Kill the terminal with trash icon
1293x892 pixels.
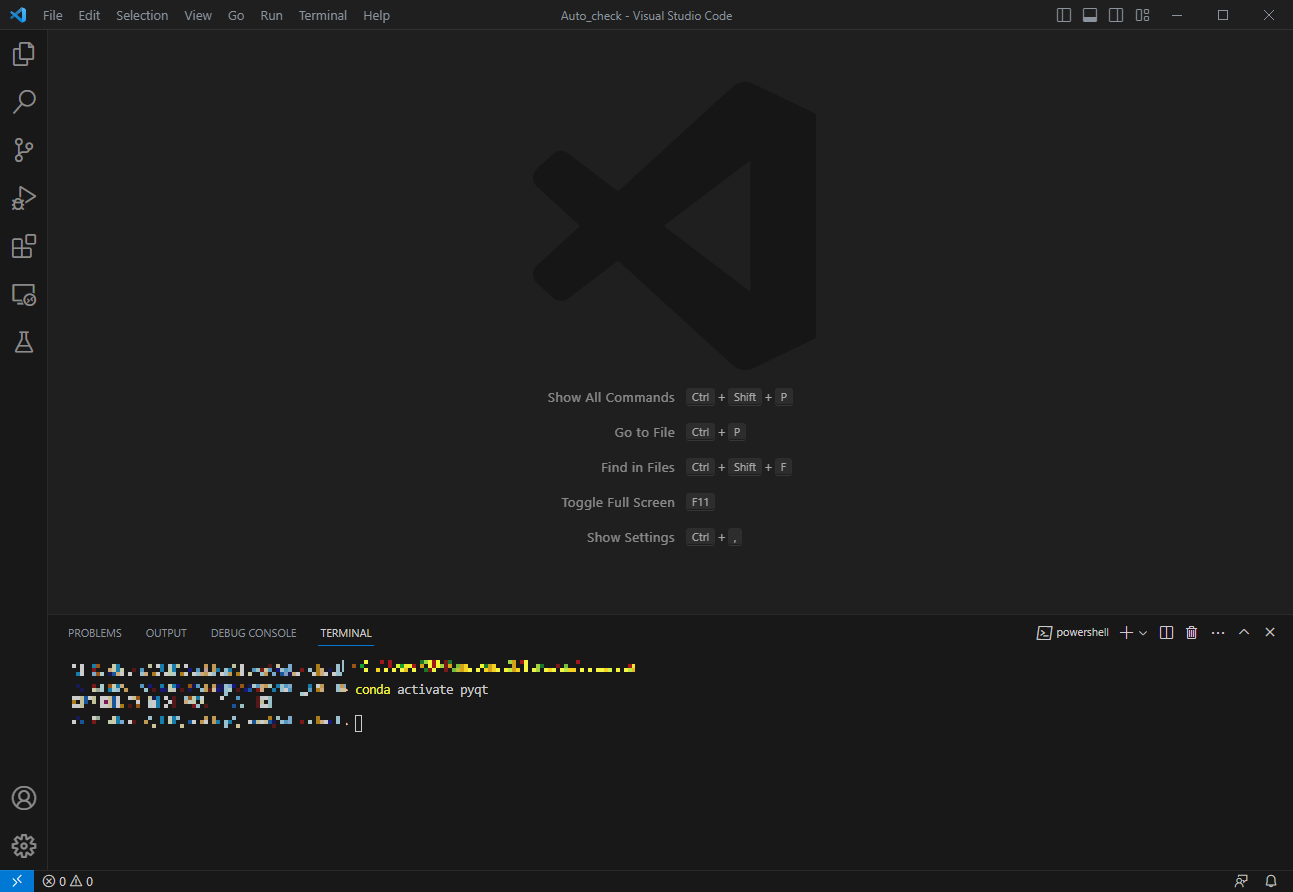[x=1191, y=632]
